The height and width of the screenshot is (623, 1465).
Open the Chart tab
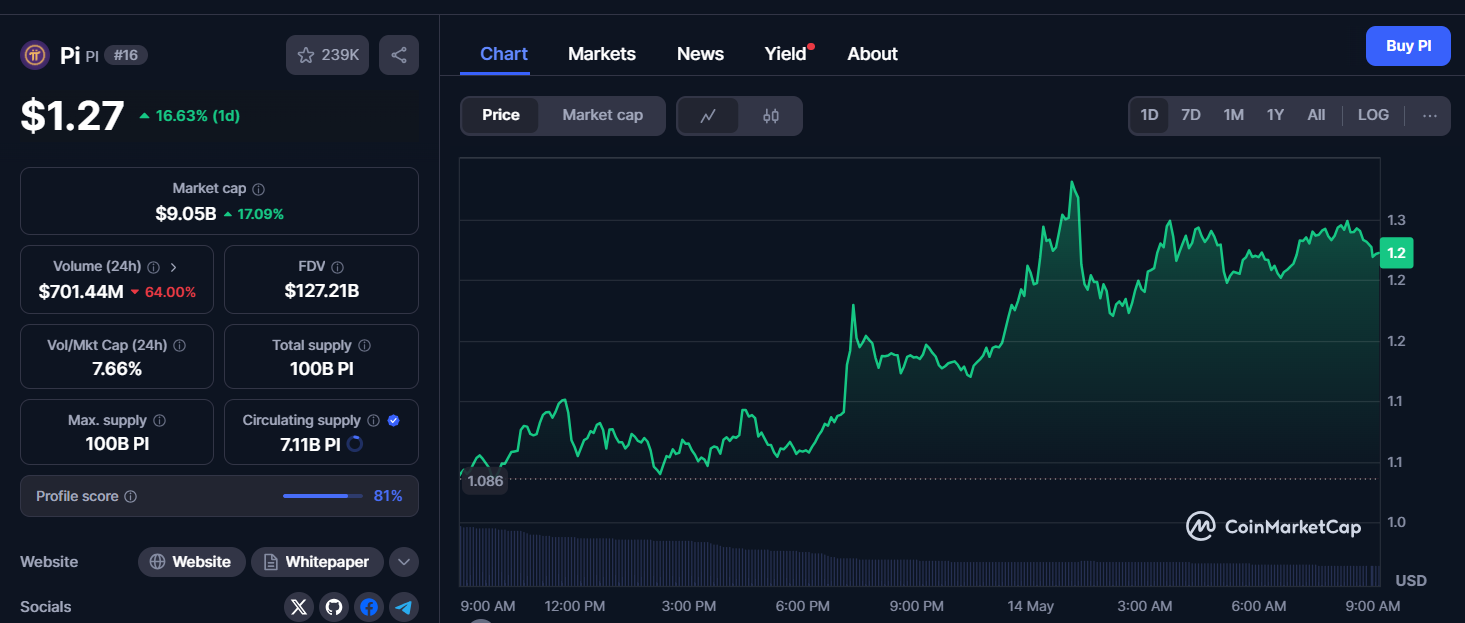[x=504, y=54]
